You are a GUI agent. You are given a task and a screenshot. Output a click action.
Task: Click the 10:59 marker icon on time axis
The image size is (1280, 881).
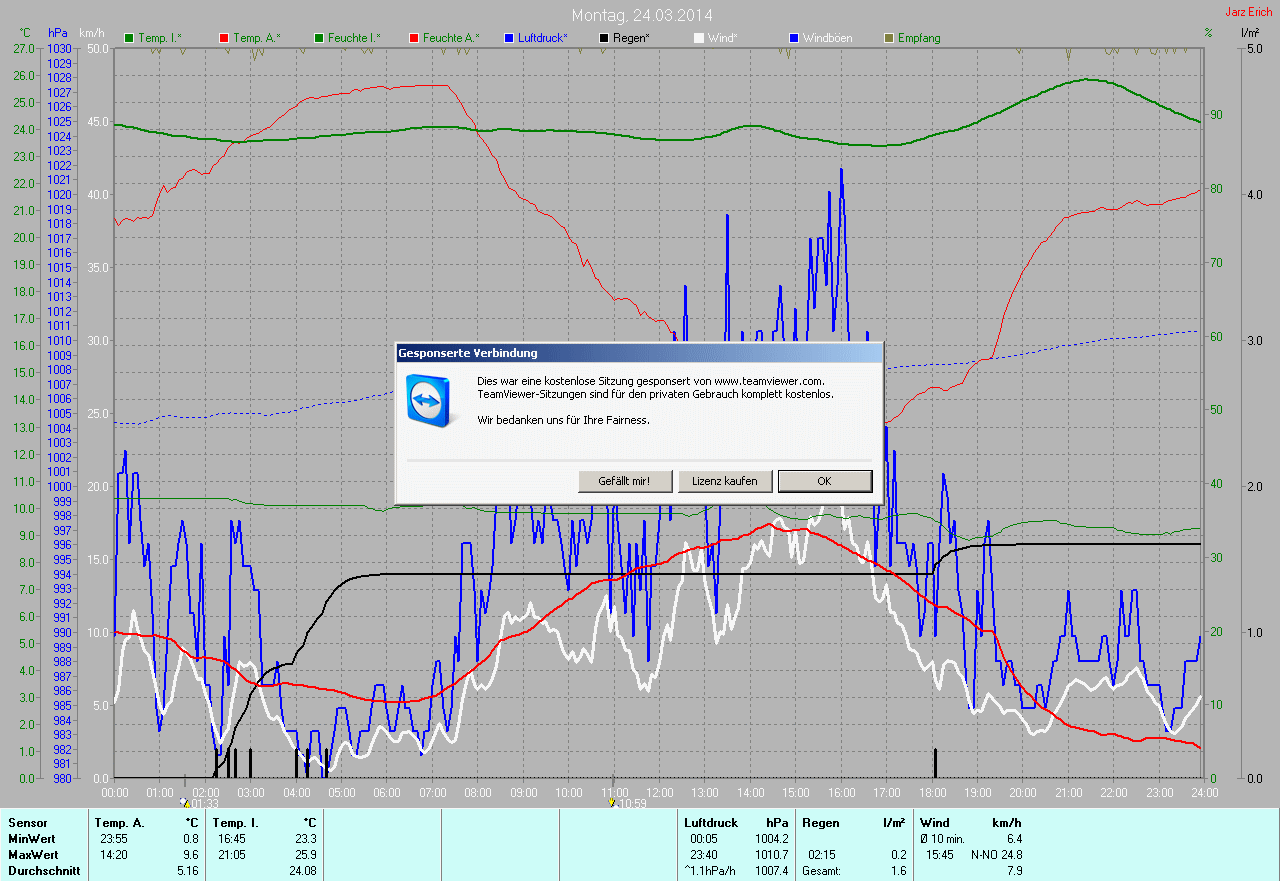[x=612, y=802]
